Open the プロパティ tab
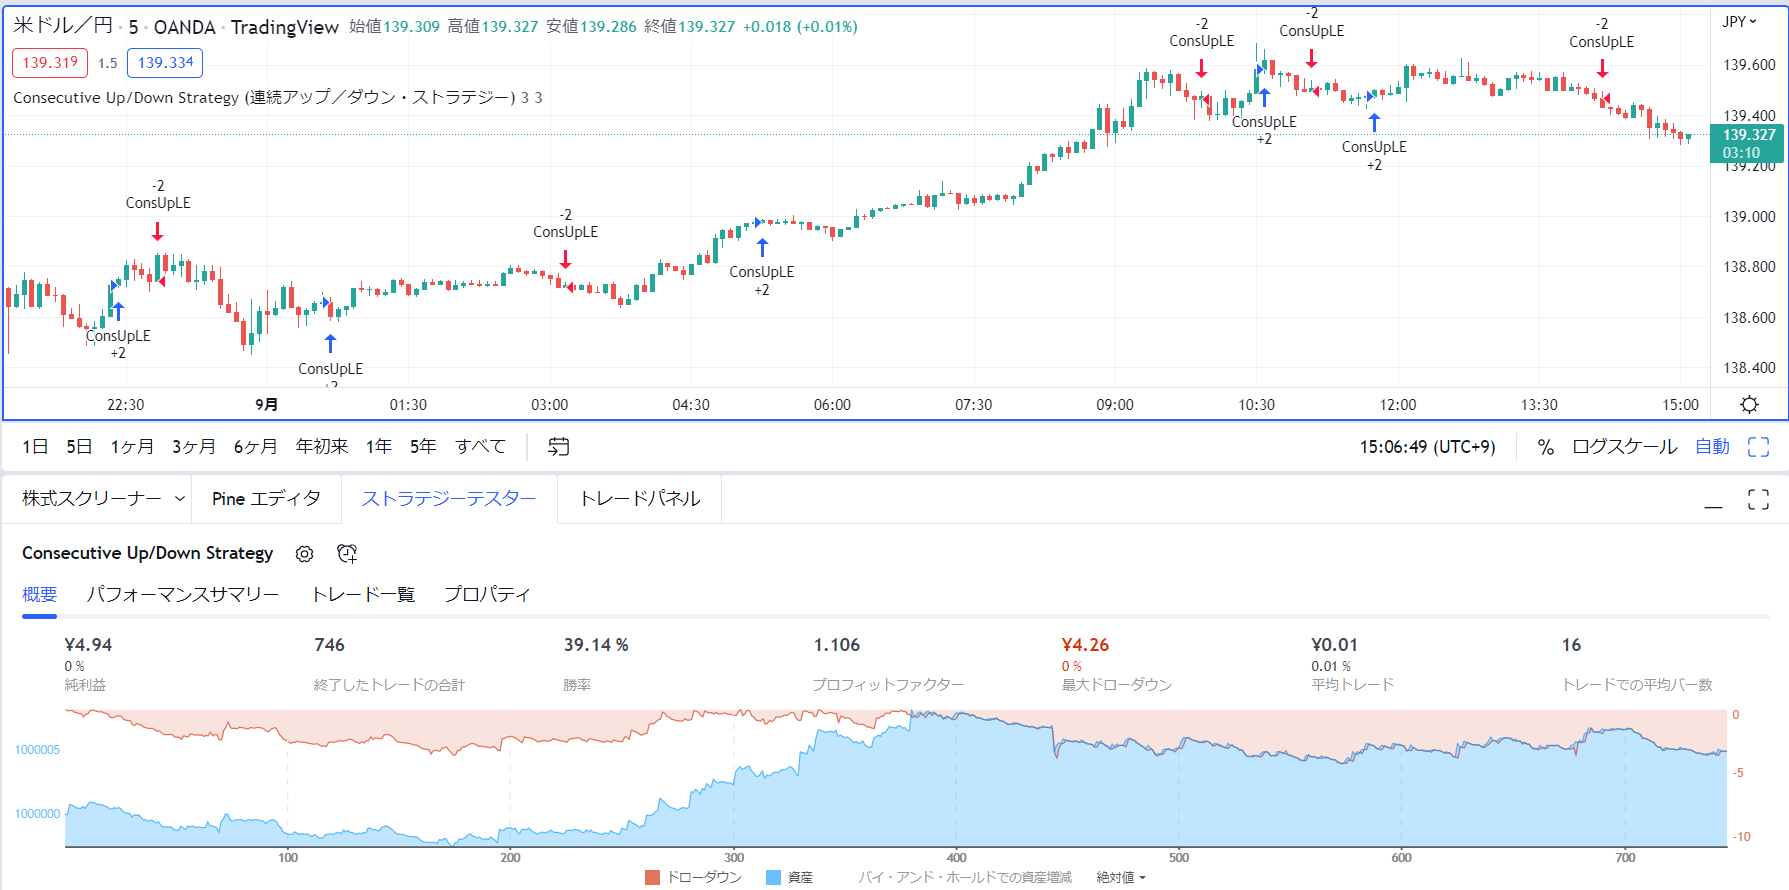The height and width of the screenshot is (890, 1789). (487, 594)
